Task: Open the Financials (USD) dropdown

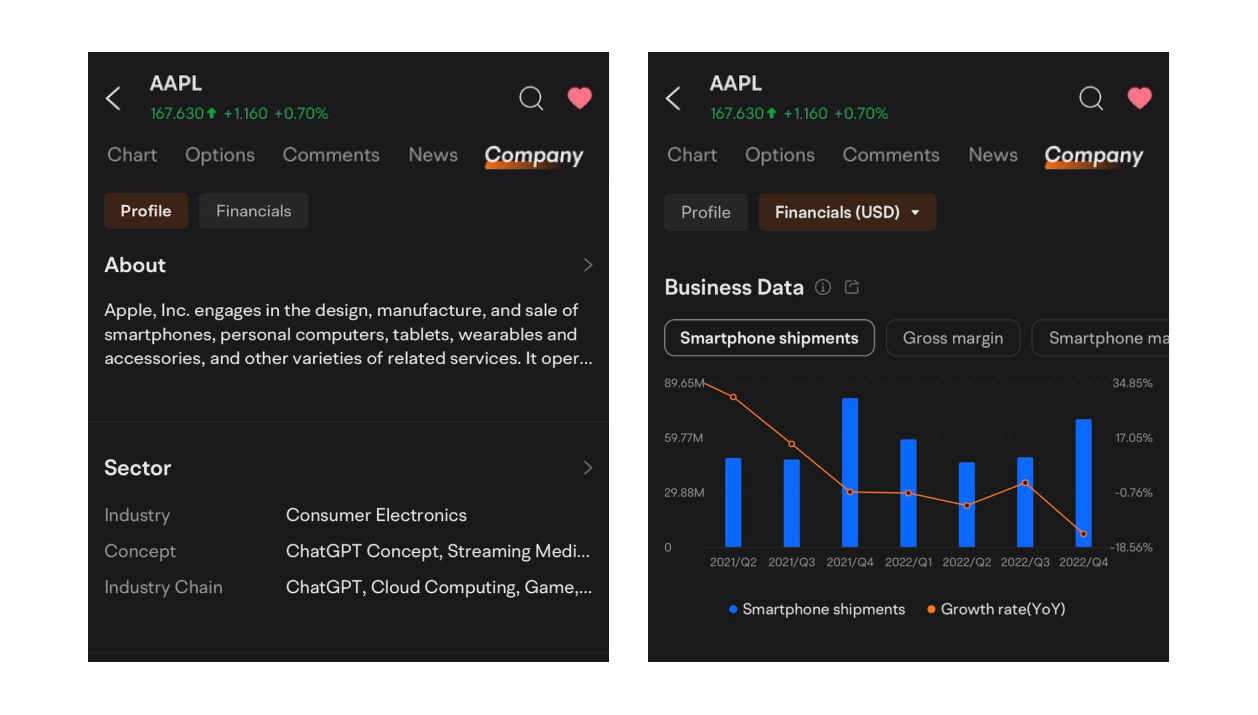Action: [x=847, y=212]
